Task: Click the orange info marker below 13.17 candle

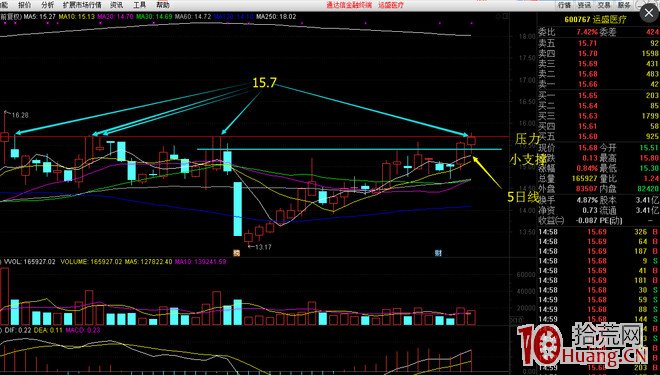Action: 237,253
